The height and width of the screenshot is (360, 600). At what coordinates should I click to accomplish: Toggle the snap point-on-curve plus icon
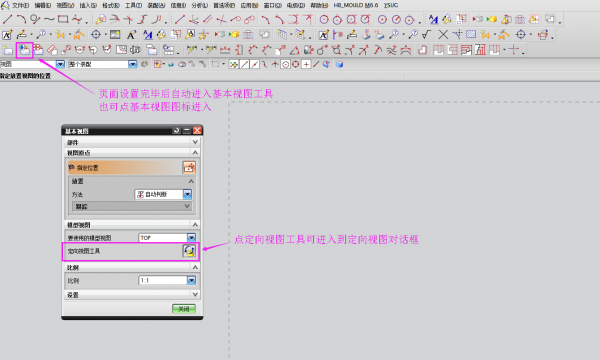point(306,65)
